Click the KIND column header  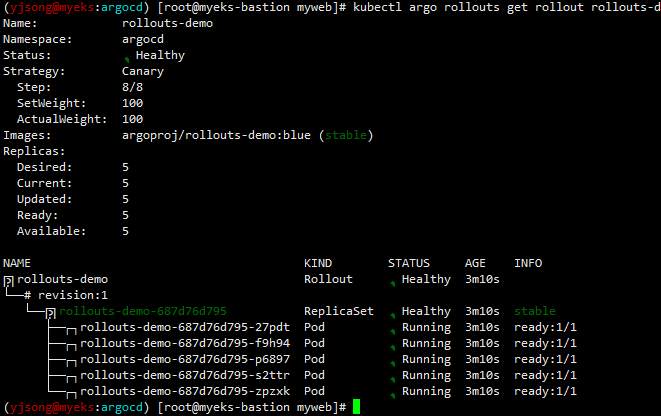(x=318, y=263)
